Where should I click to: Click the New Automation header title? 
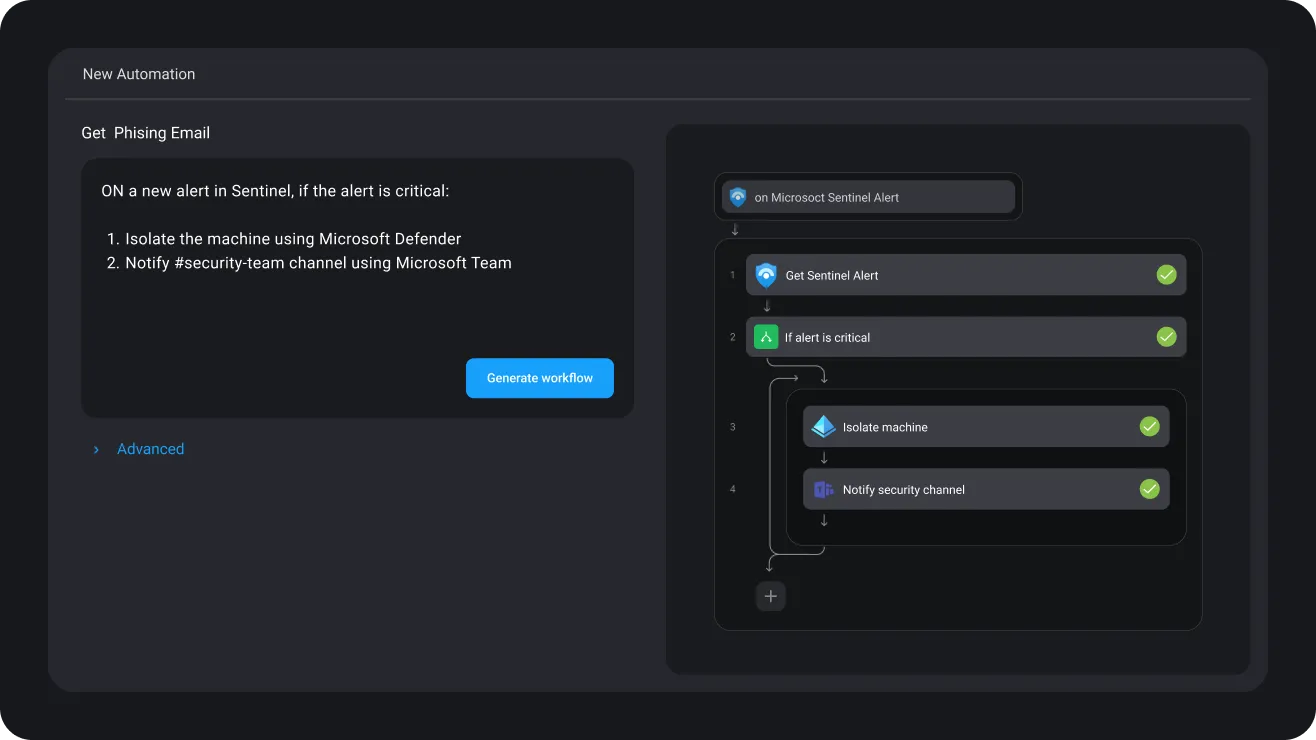(x=139, y=74)
